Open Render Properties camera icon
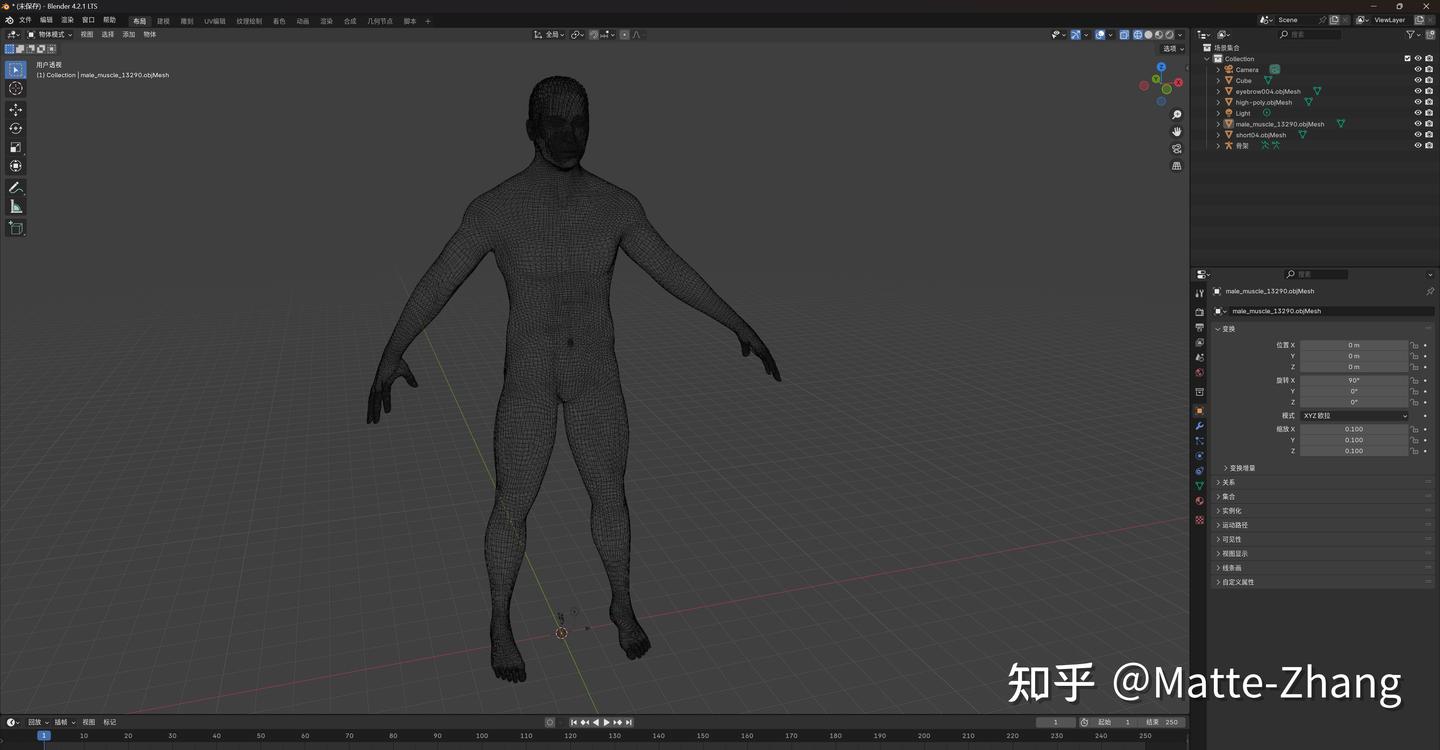The height and width of the screenshot is (750, 1440). tap(1199, 311)
